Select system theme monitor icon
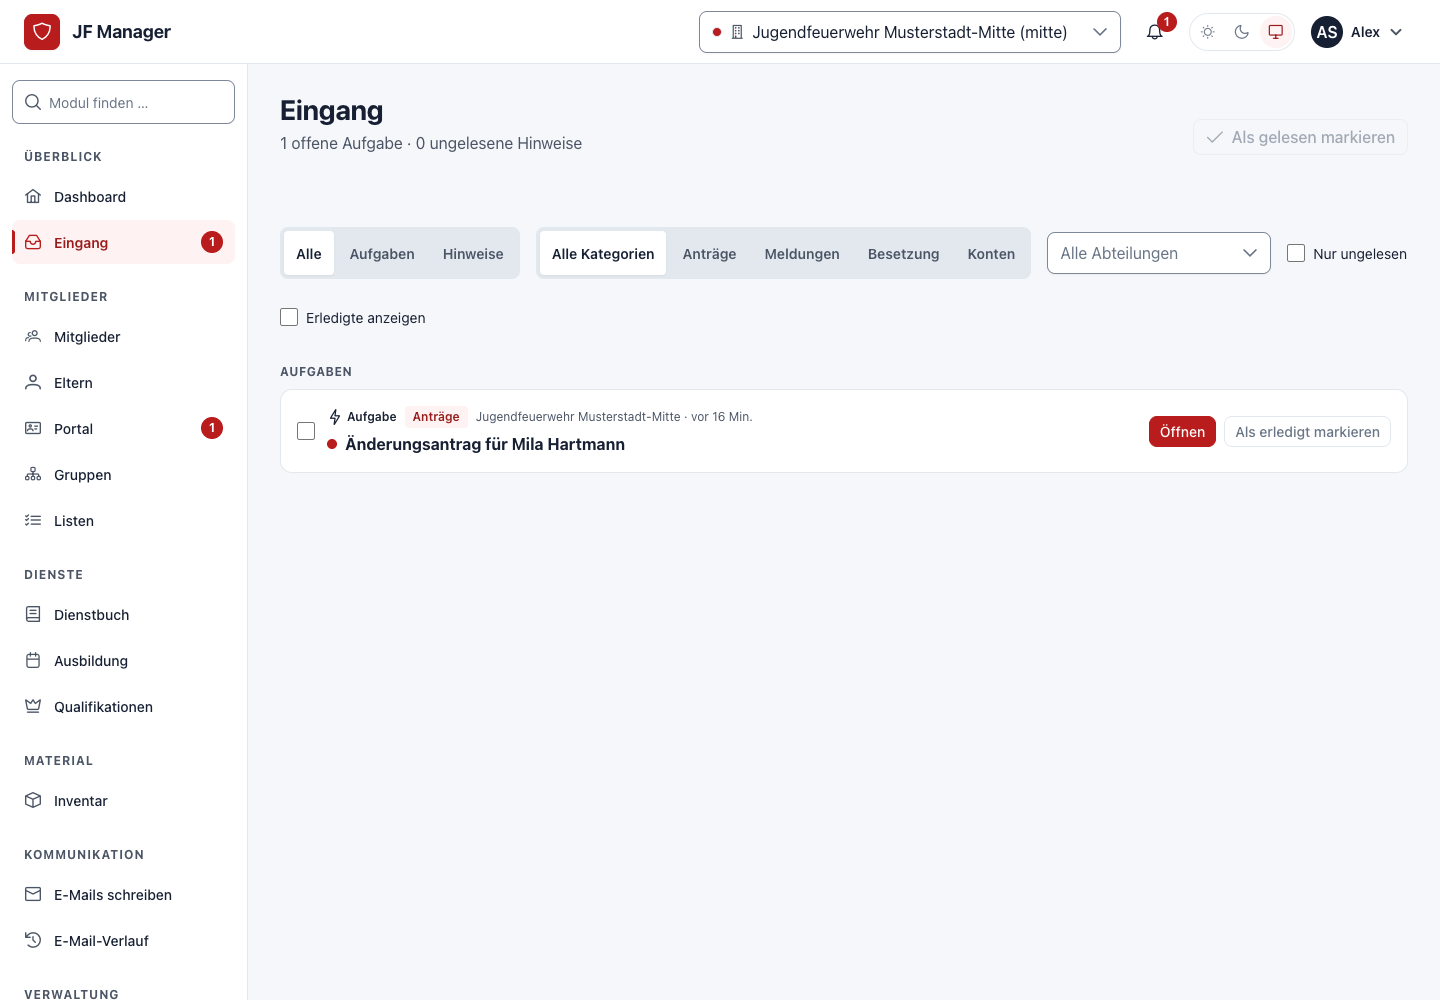Image resolution: width=1440 pixels, height=1000 pixels. point(1276,32)
